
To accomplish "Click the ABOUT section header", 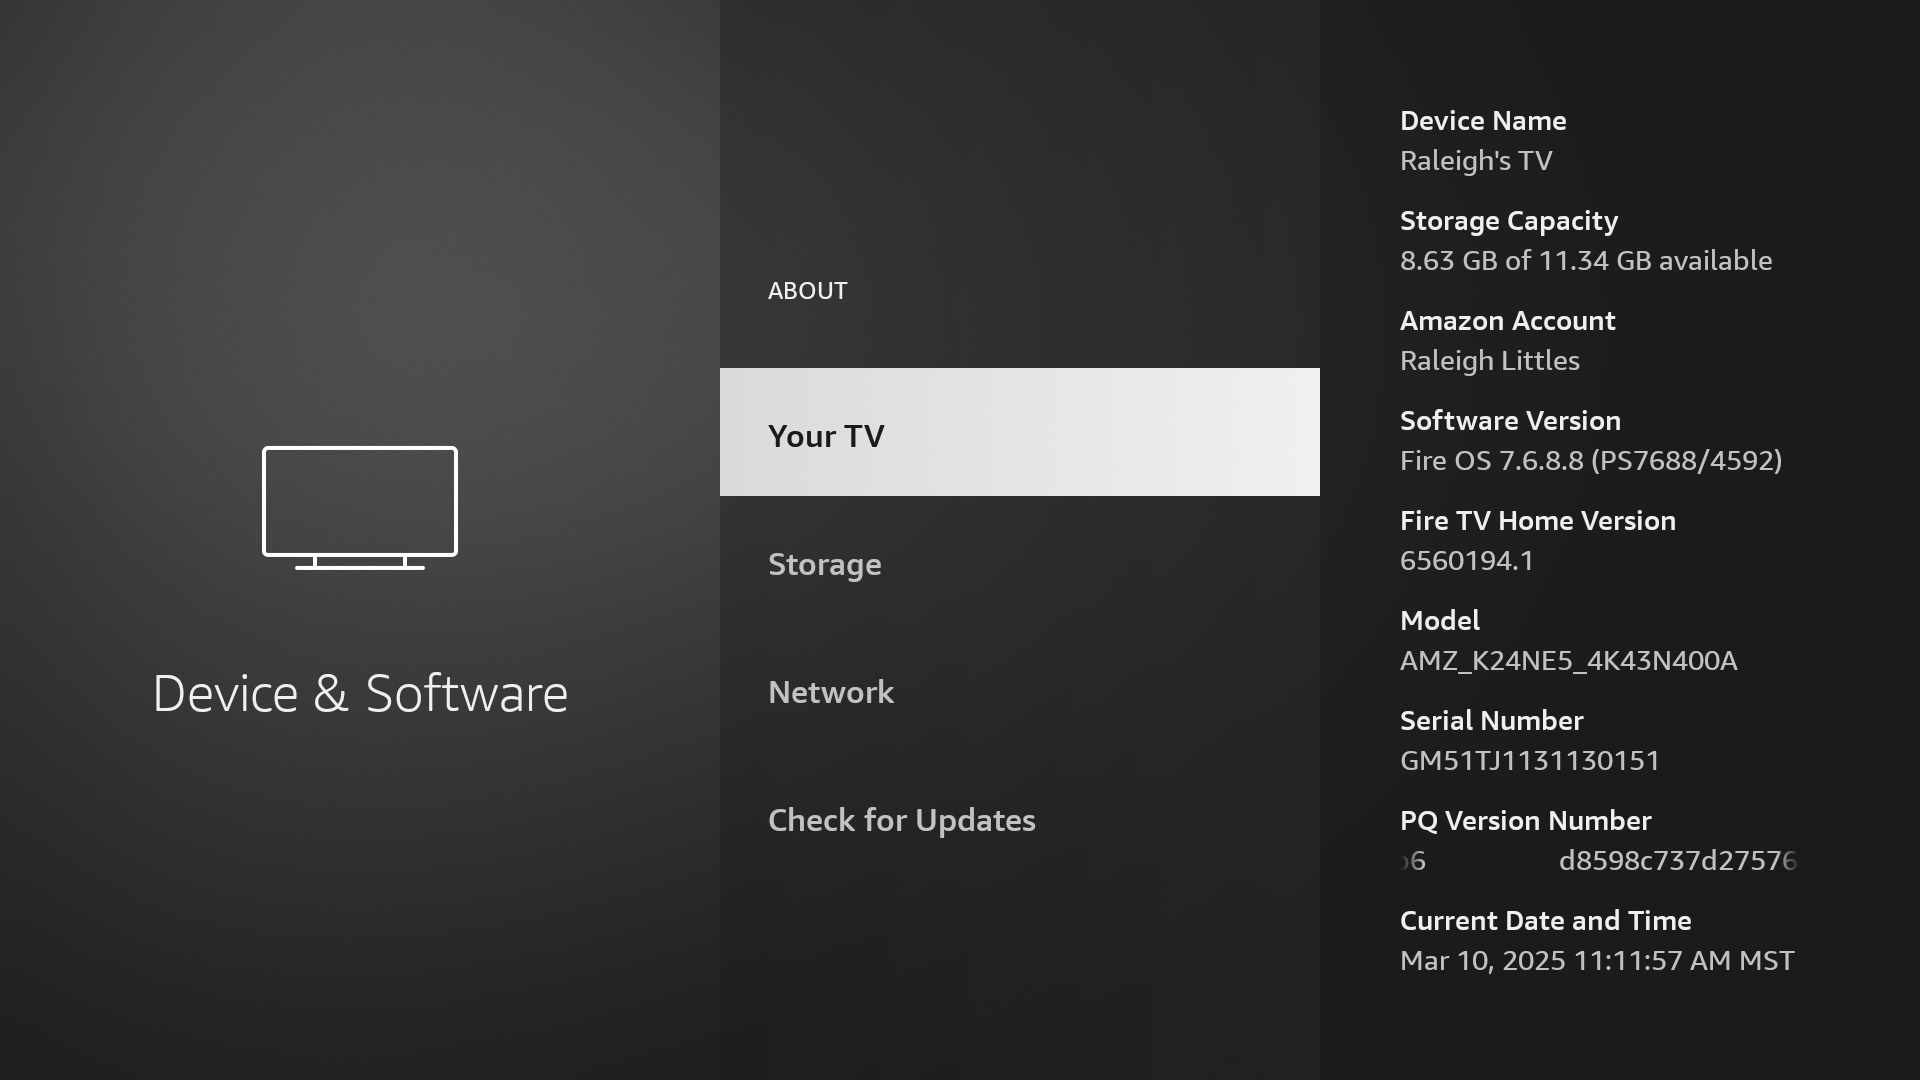I will click(808, 291).
